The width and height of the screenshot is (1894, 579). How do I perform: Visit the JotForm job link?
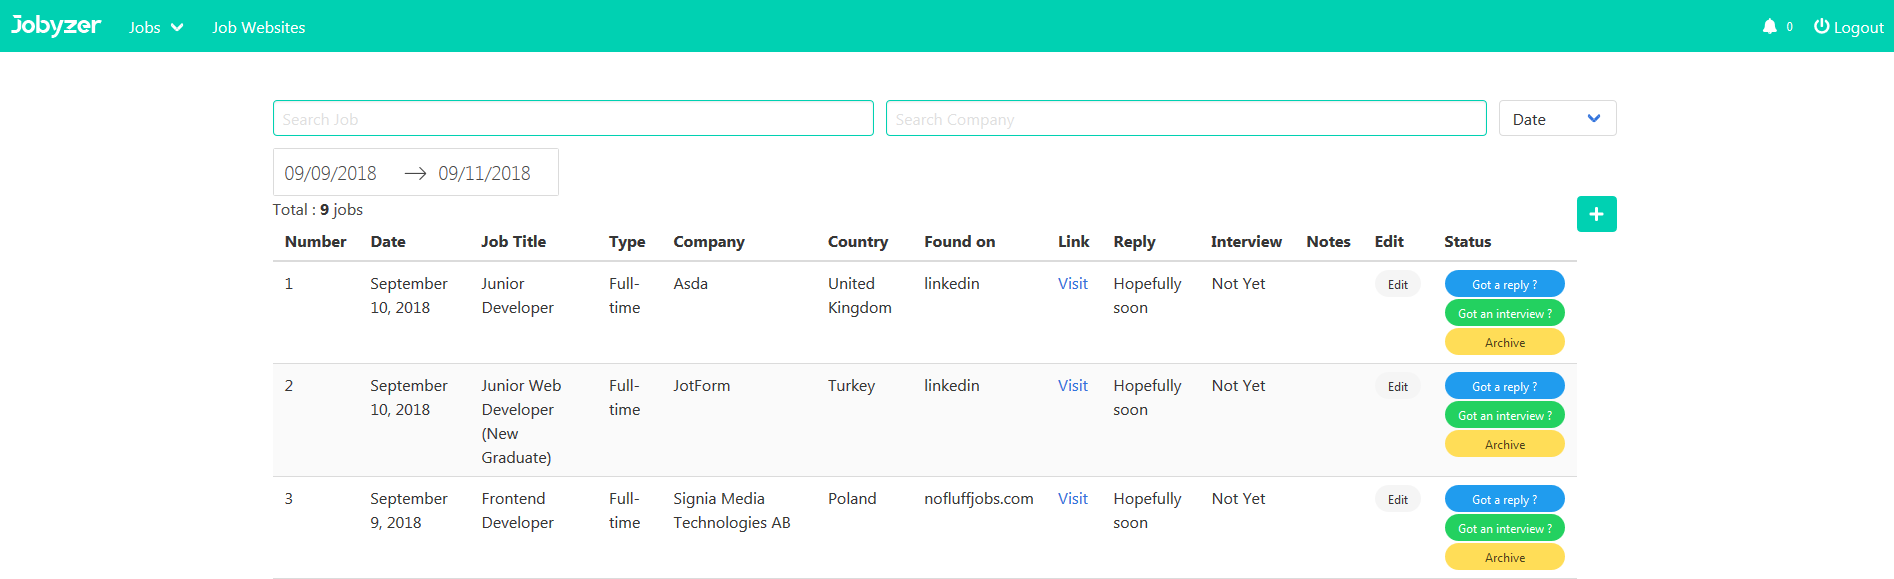click(1072, 386)
